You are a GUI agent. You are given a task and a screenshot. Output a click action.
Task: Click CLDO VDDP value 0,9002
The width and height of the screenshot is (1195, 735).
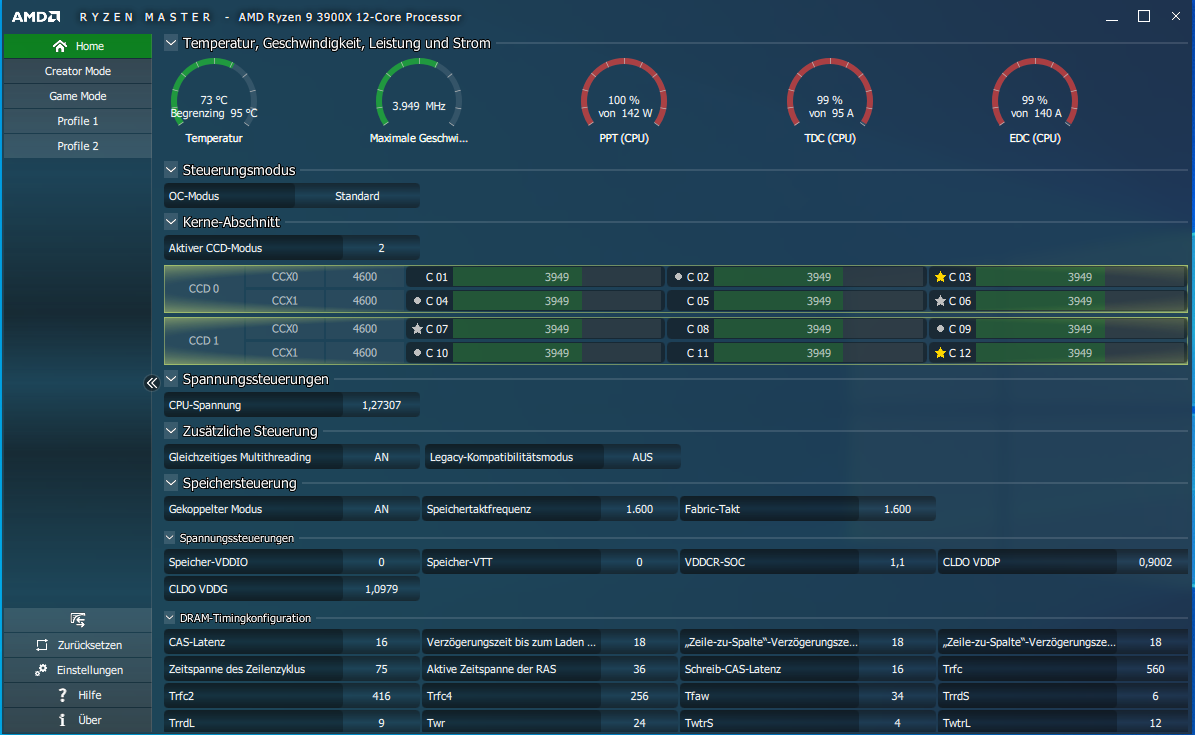(1155, 562)
